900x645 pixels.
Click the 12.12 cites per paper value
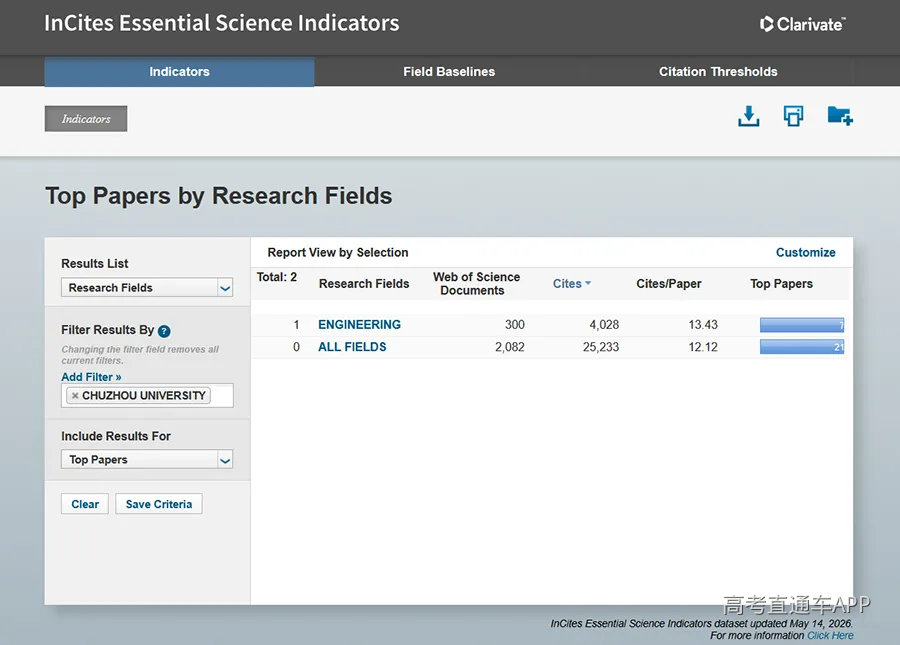tap(703, 347)
